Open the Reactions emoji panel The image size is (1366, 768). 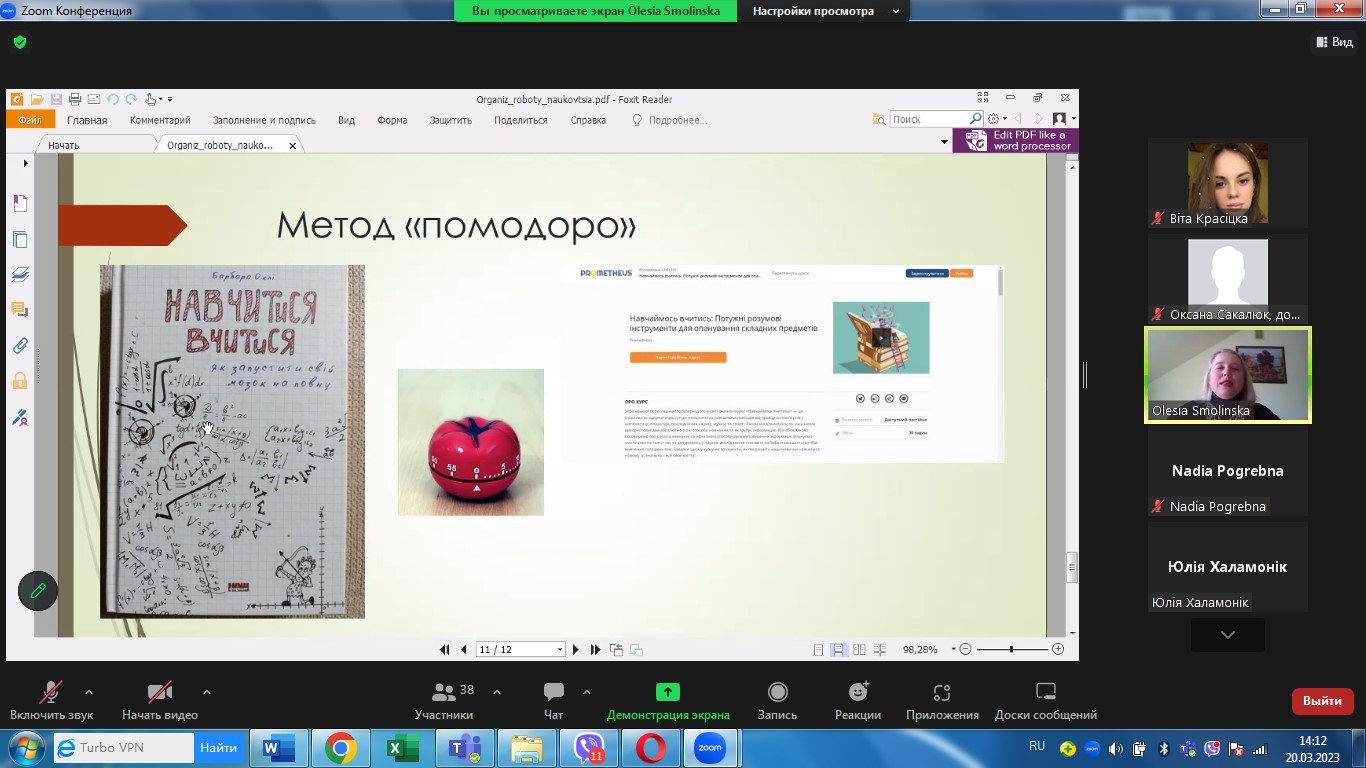click(x=857, y=700)
